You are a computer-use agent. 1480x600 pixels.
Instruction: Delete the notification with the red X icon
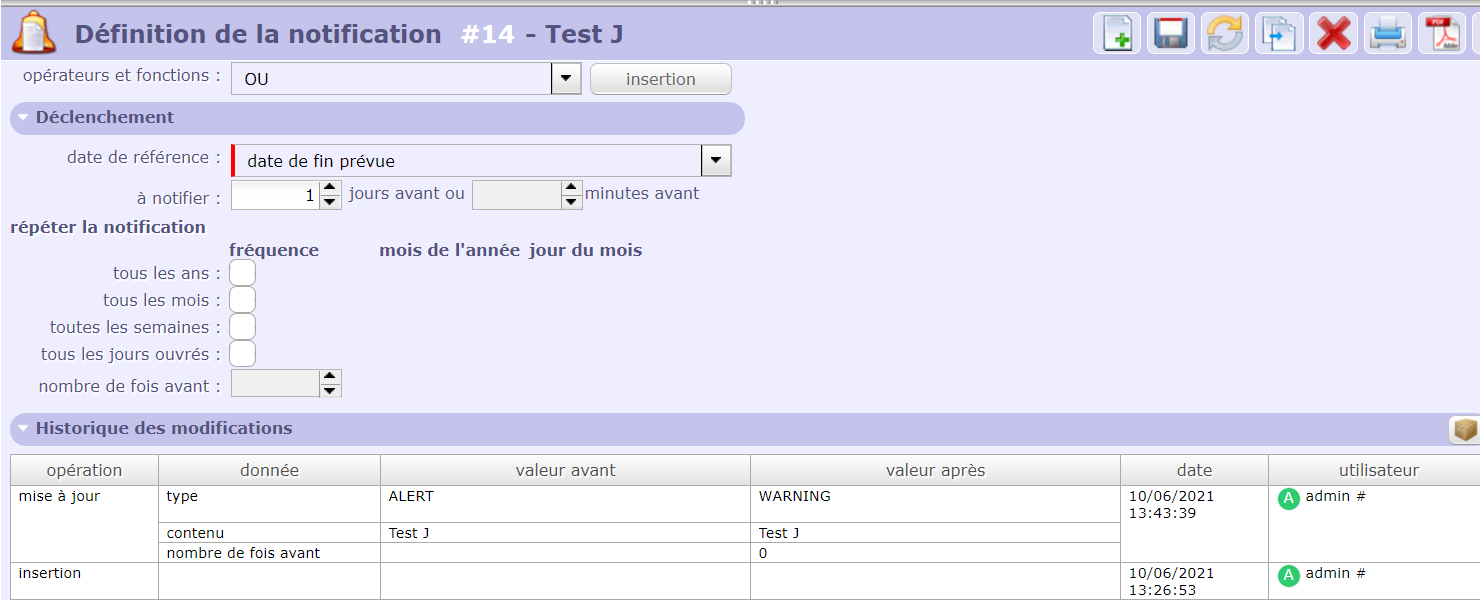[x=1333, y=33]
